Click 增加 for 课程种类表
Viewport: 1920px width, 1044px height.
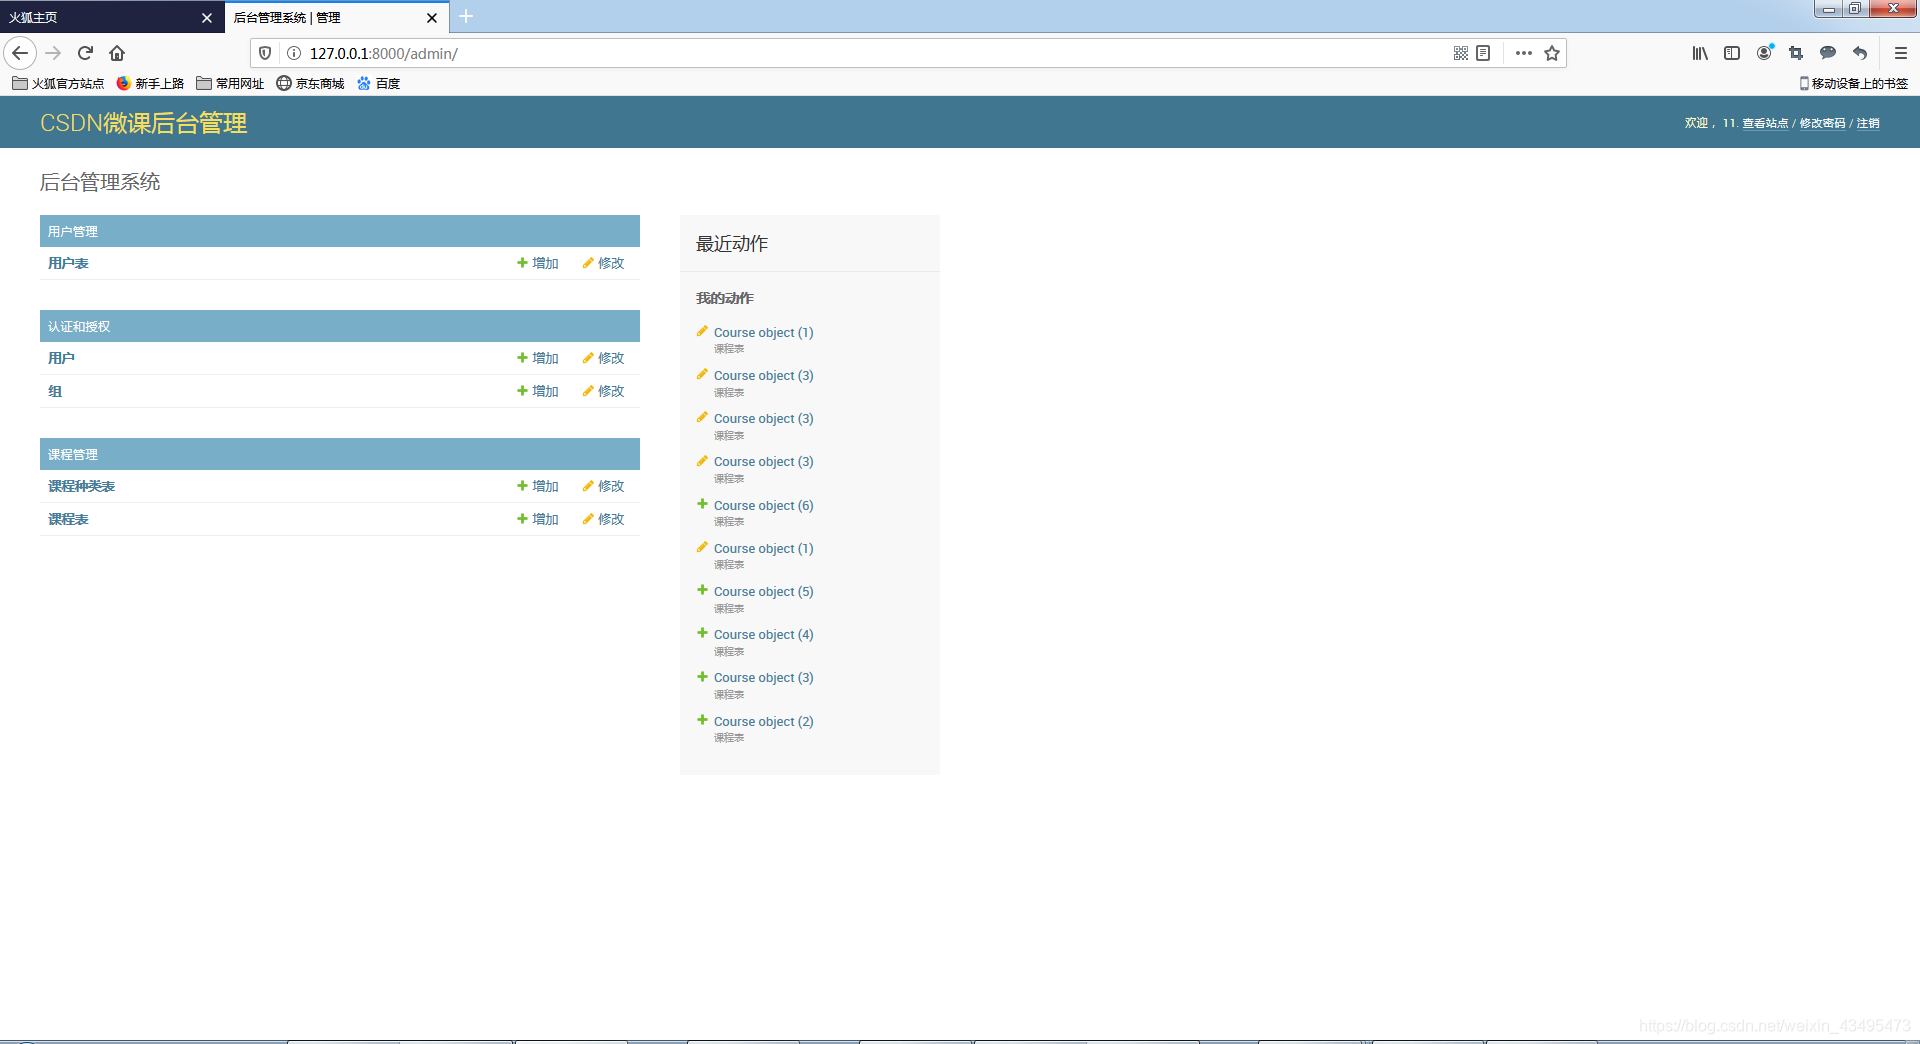pos(538,486)
